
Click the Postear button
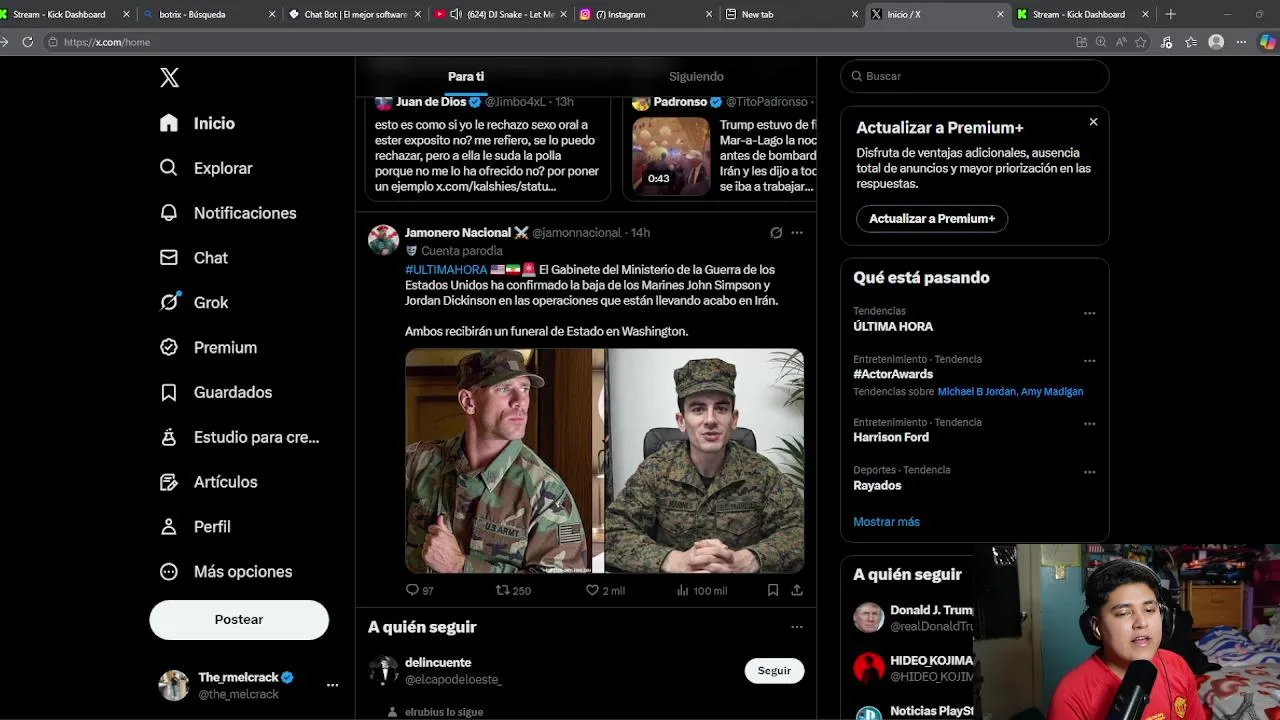pos(239,619)
